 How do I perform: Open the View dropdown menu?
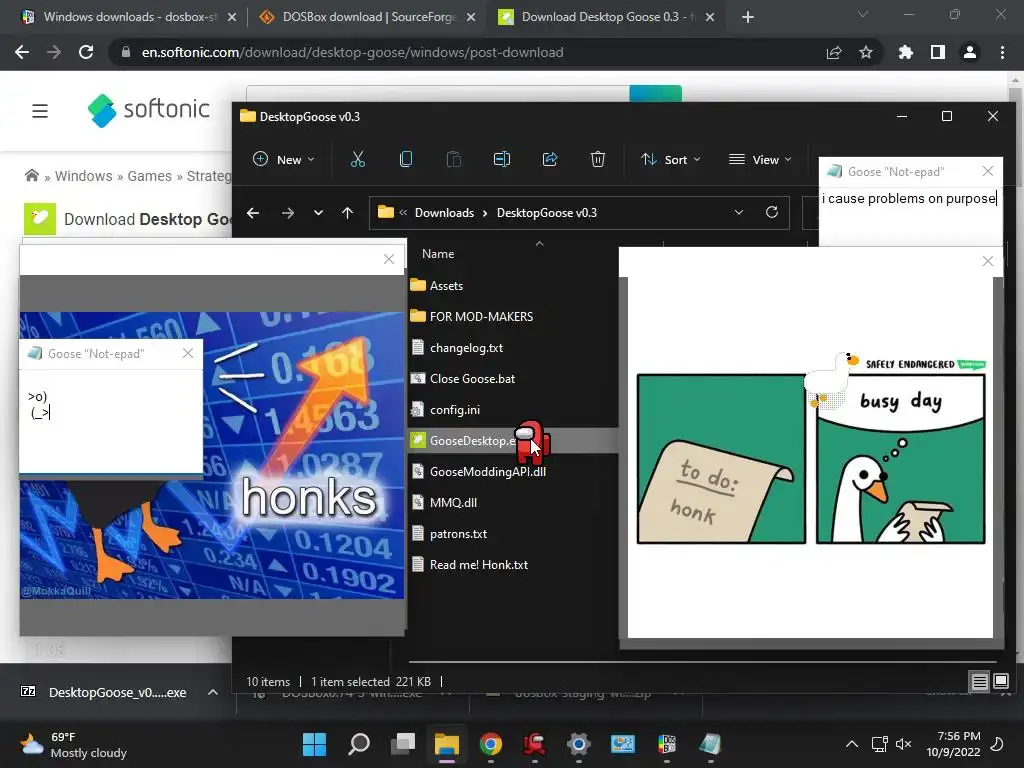760,159
